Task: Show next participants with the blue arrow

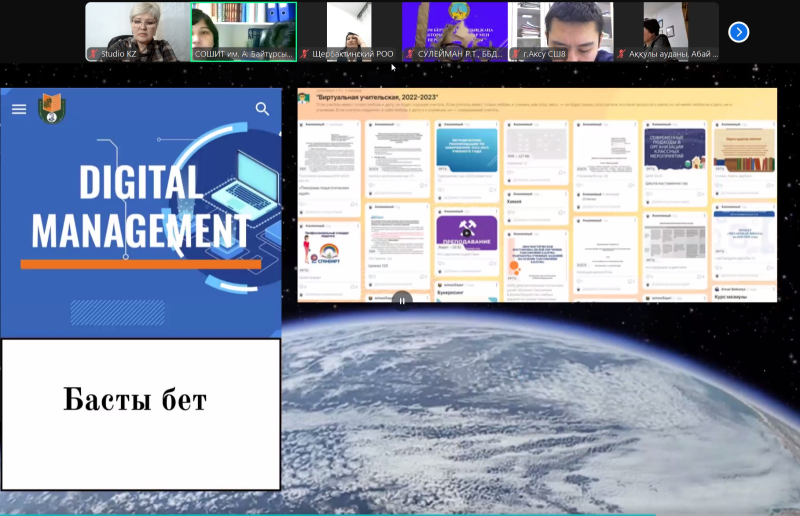Action: tap(739, 32)
